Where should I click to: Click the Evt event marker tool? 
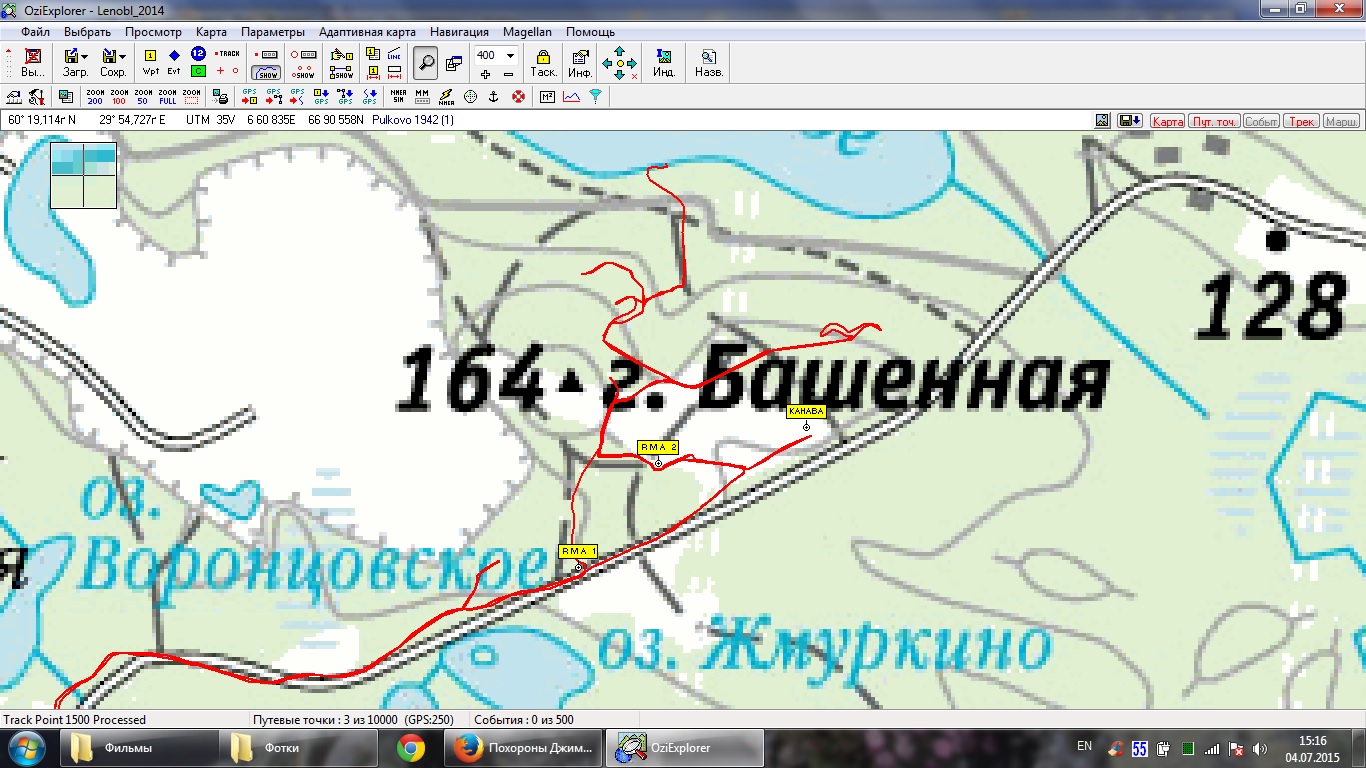(x=174, y=62)
